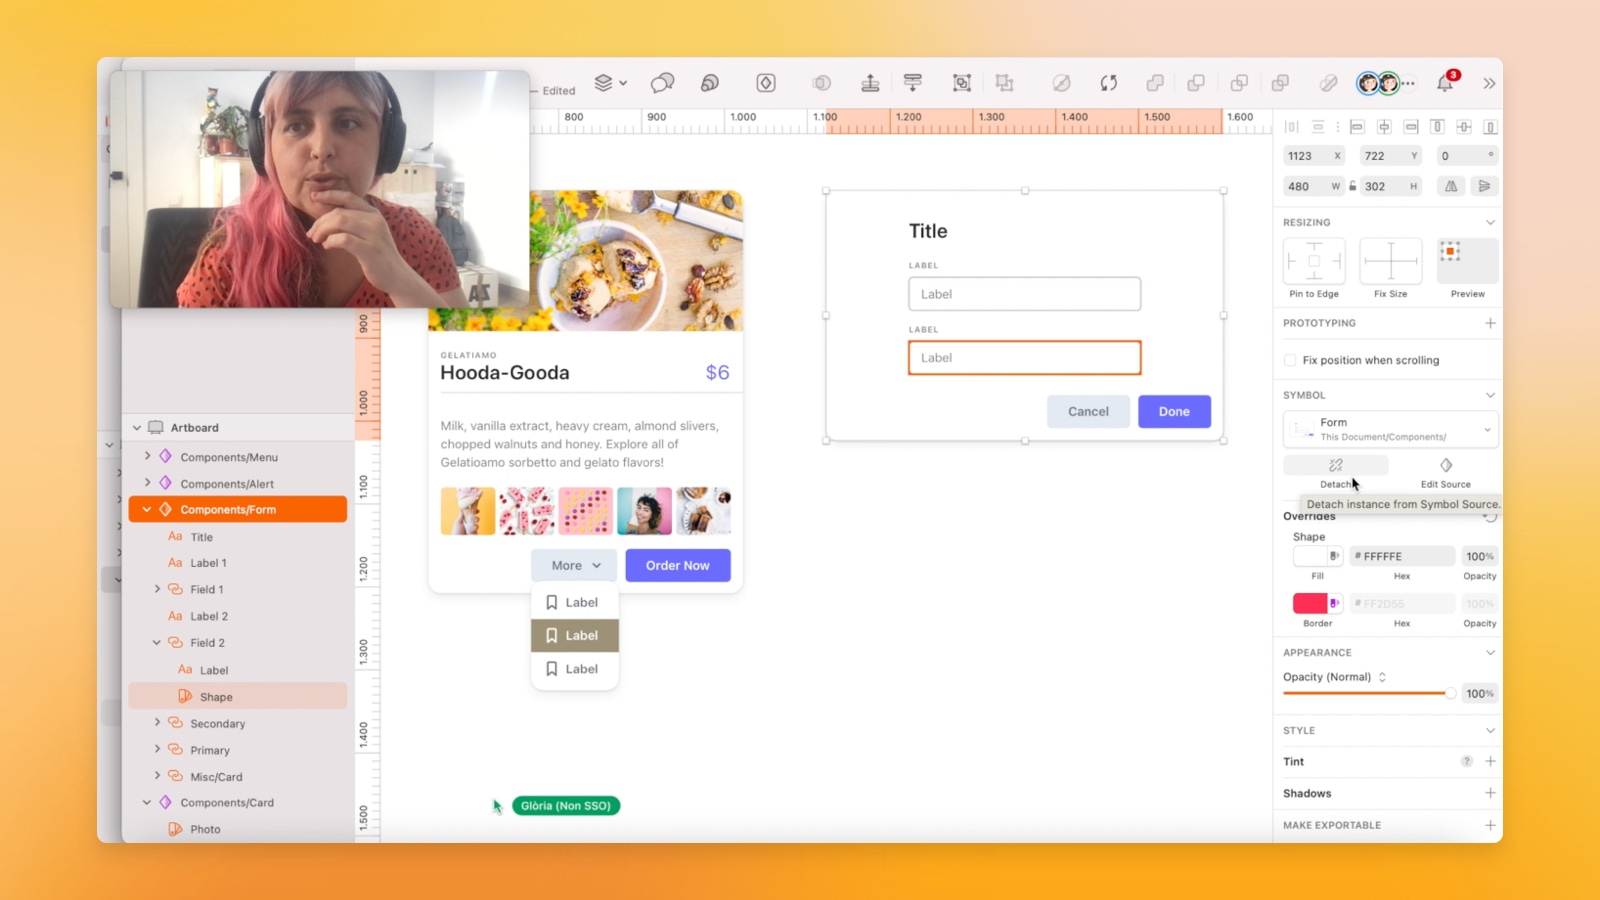Screen dimensions: 1600x900
Task: Align selection to top edge in inspector
Action: (x=1437, y=127)
